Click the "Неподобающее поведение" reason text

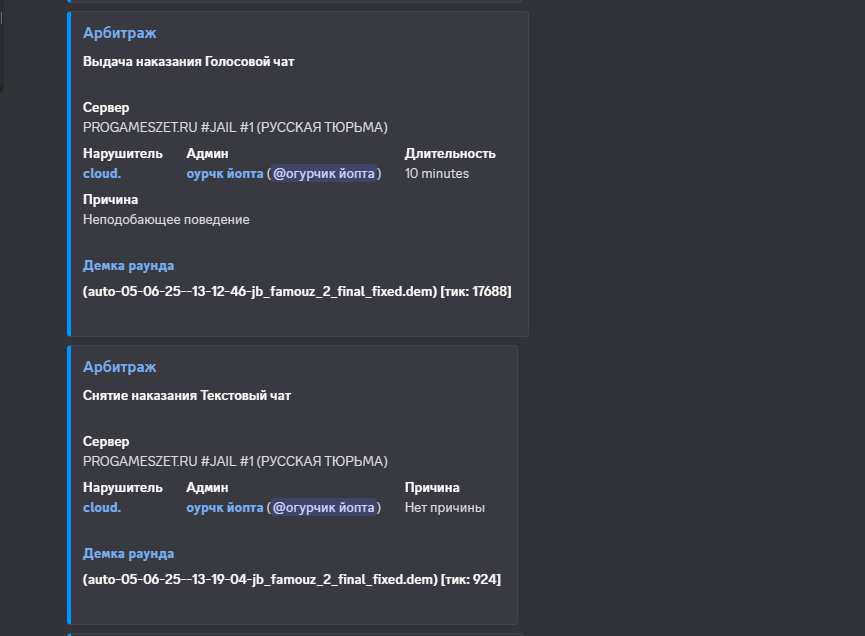166,219
